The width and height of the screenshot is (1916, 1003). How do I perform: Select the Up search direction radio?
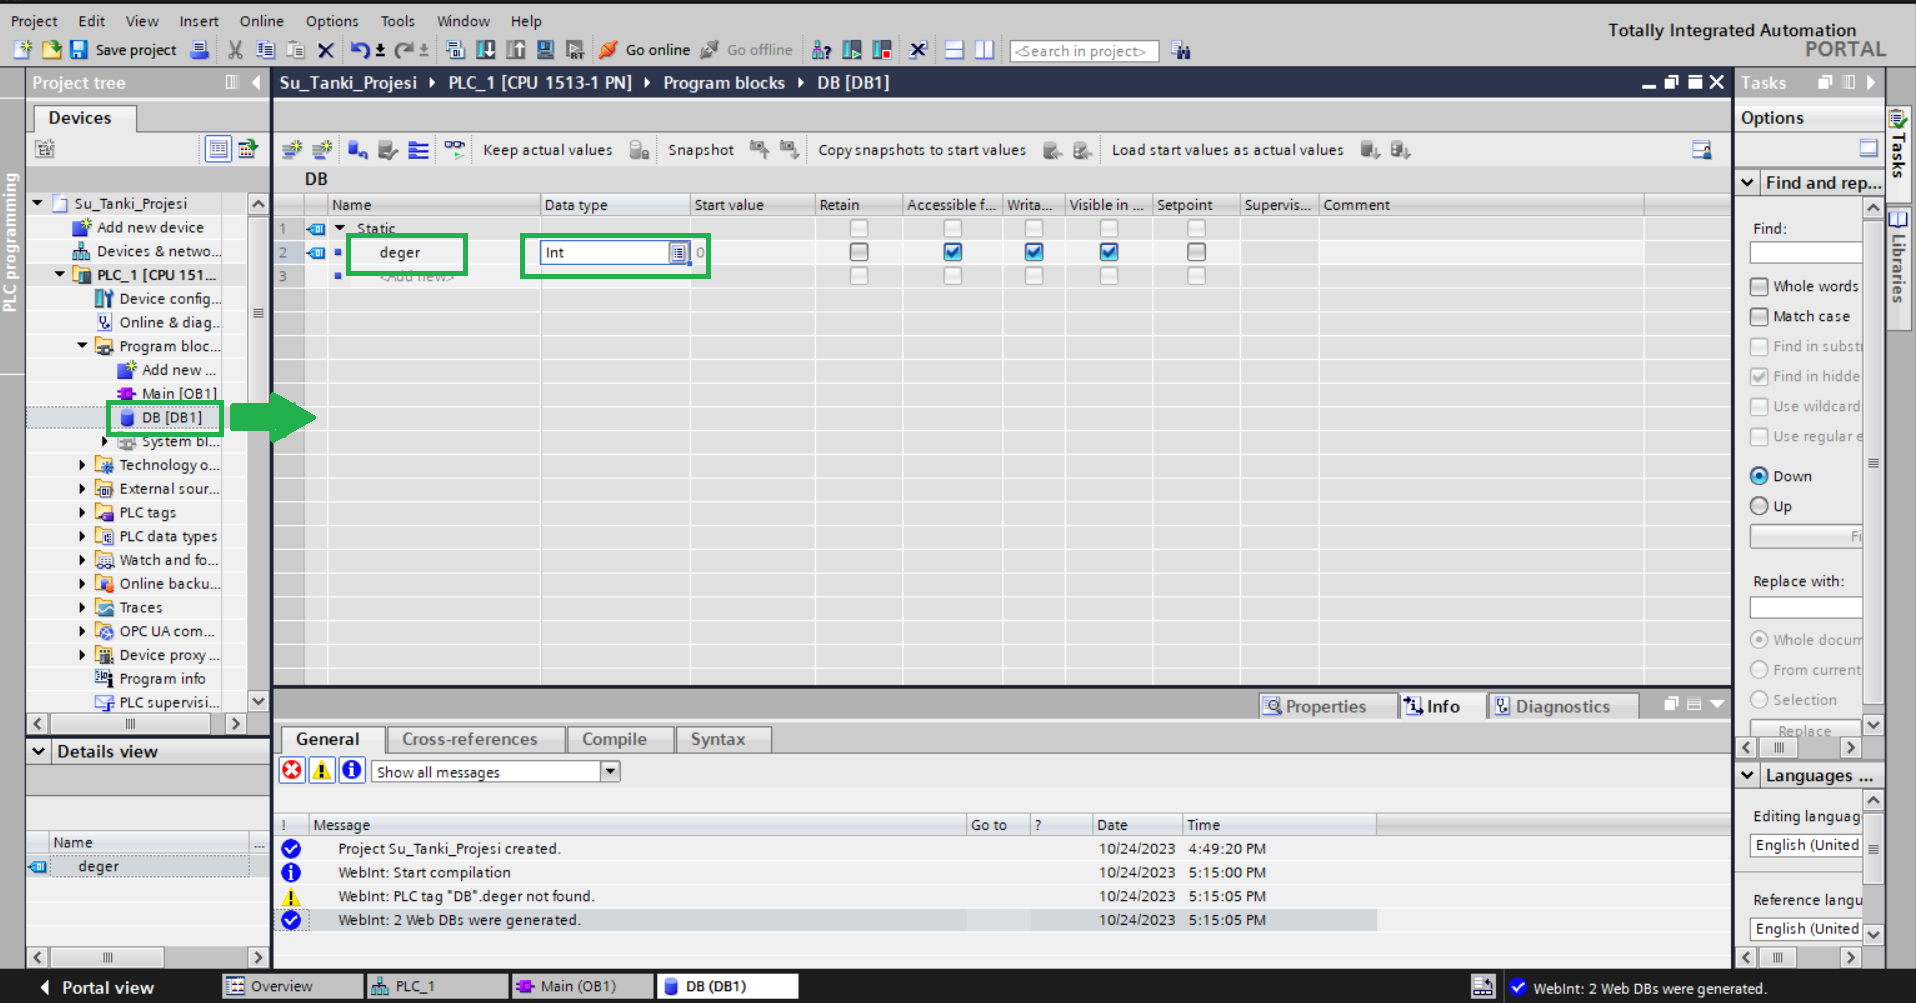[x=1759, y=506]
